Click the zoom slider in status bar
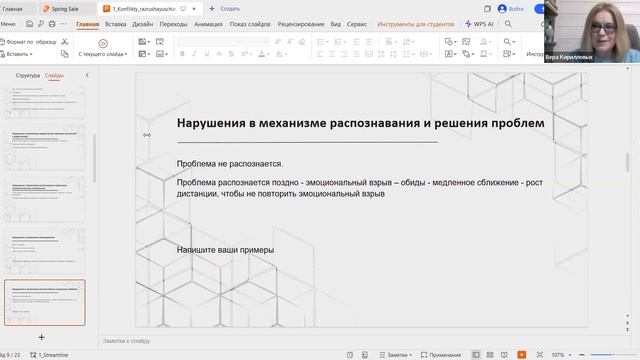The image size is (640, 360). click(x=613, y=355)
